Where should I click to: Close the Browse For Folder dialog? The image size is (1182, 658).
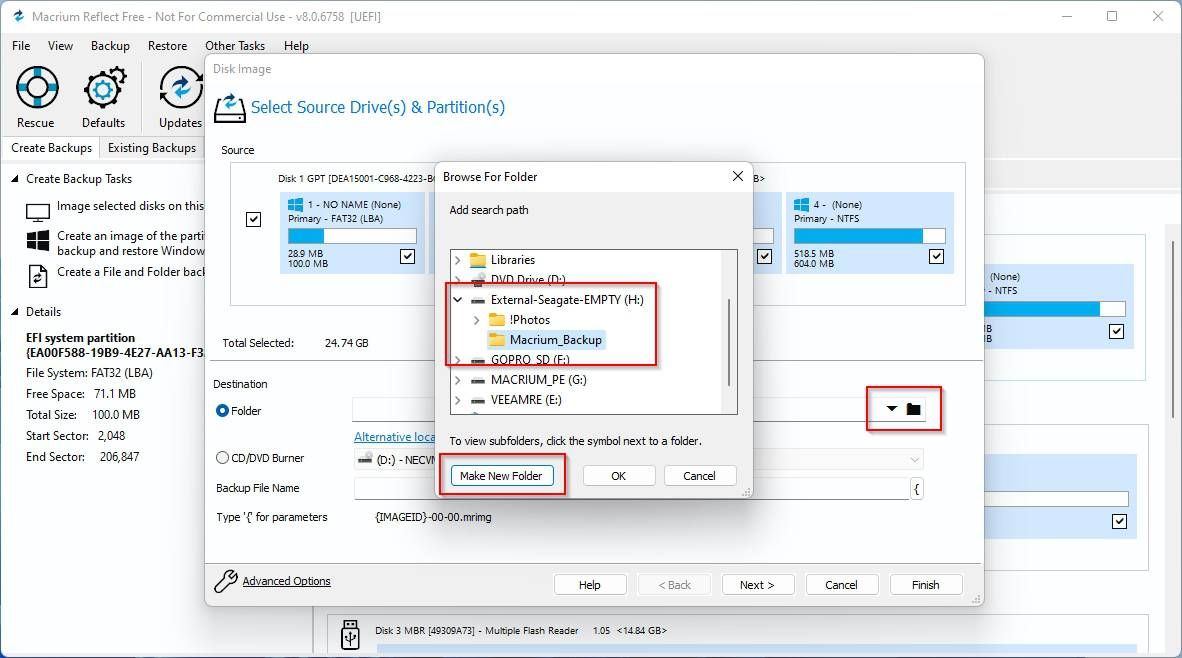tap(737, 176)
